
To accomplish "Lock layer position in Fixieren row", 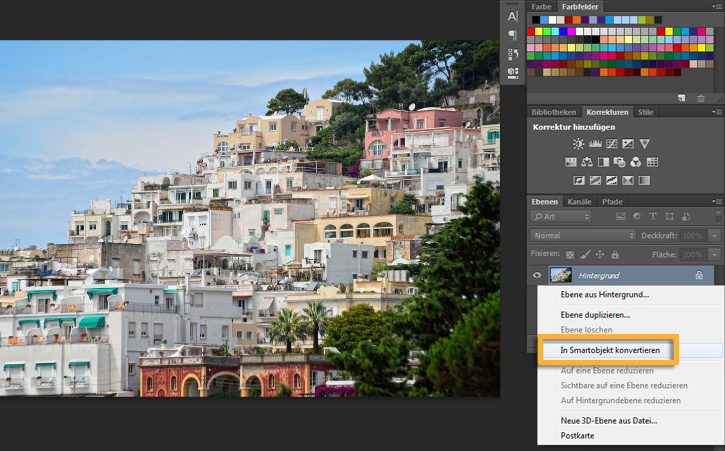I will point(600,254).
